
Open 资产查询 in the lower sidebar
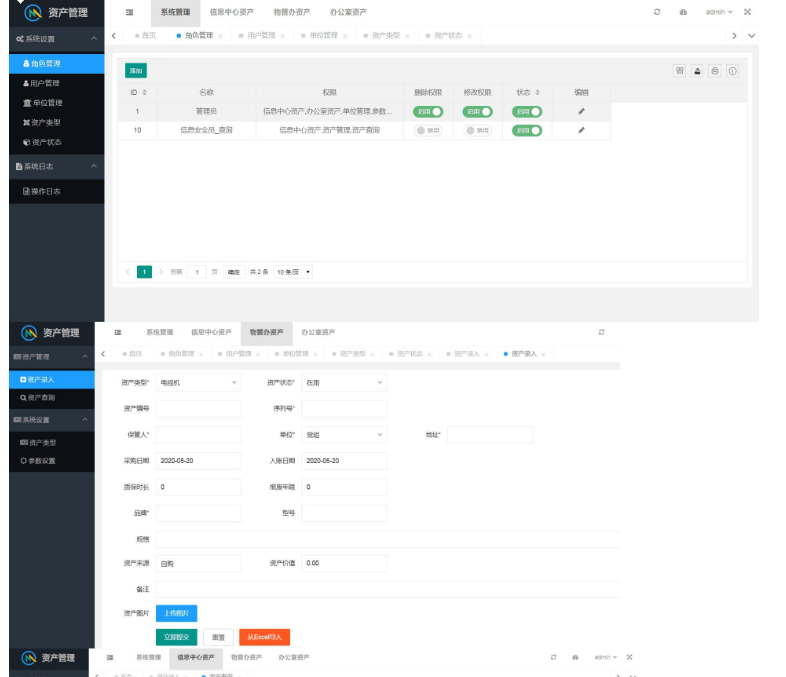42,398
